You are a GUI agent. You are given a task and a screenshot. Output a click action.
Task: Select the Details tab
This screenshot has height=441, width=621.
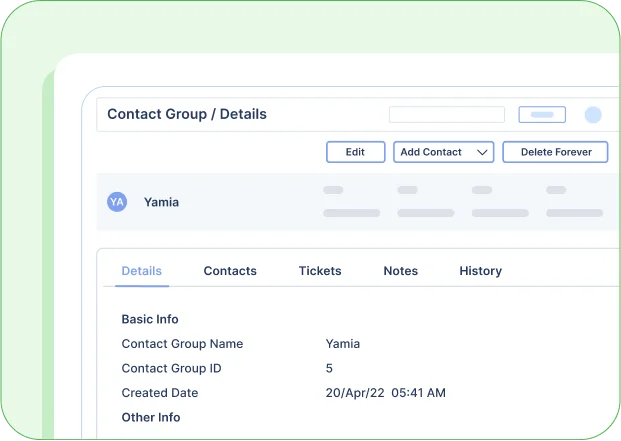point(142,271)
